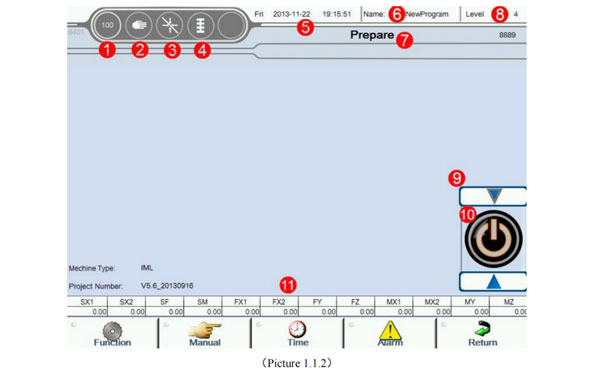Click the project number V5.6_20130916
Image resolution: width=600 pixels, height=372 pixels.
167,286
